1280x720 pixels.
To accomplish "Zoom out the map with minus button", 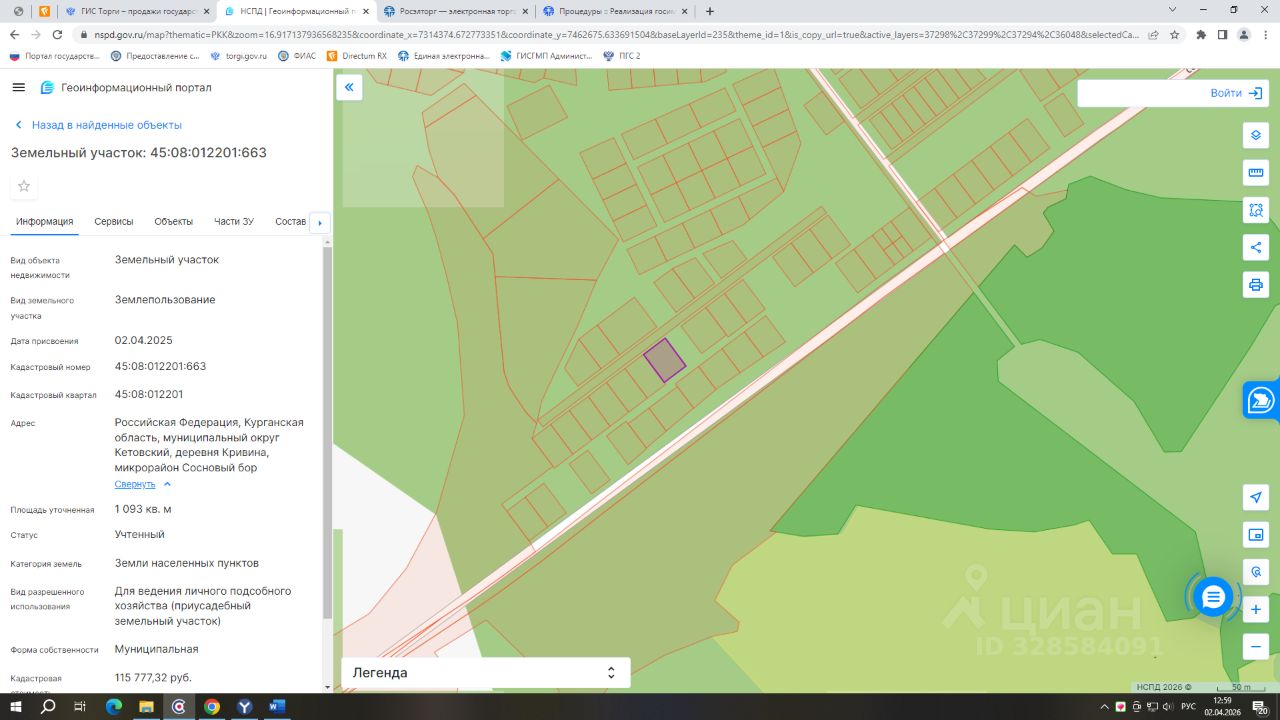I will 1256,646.
